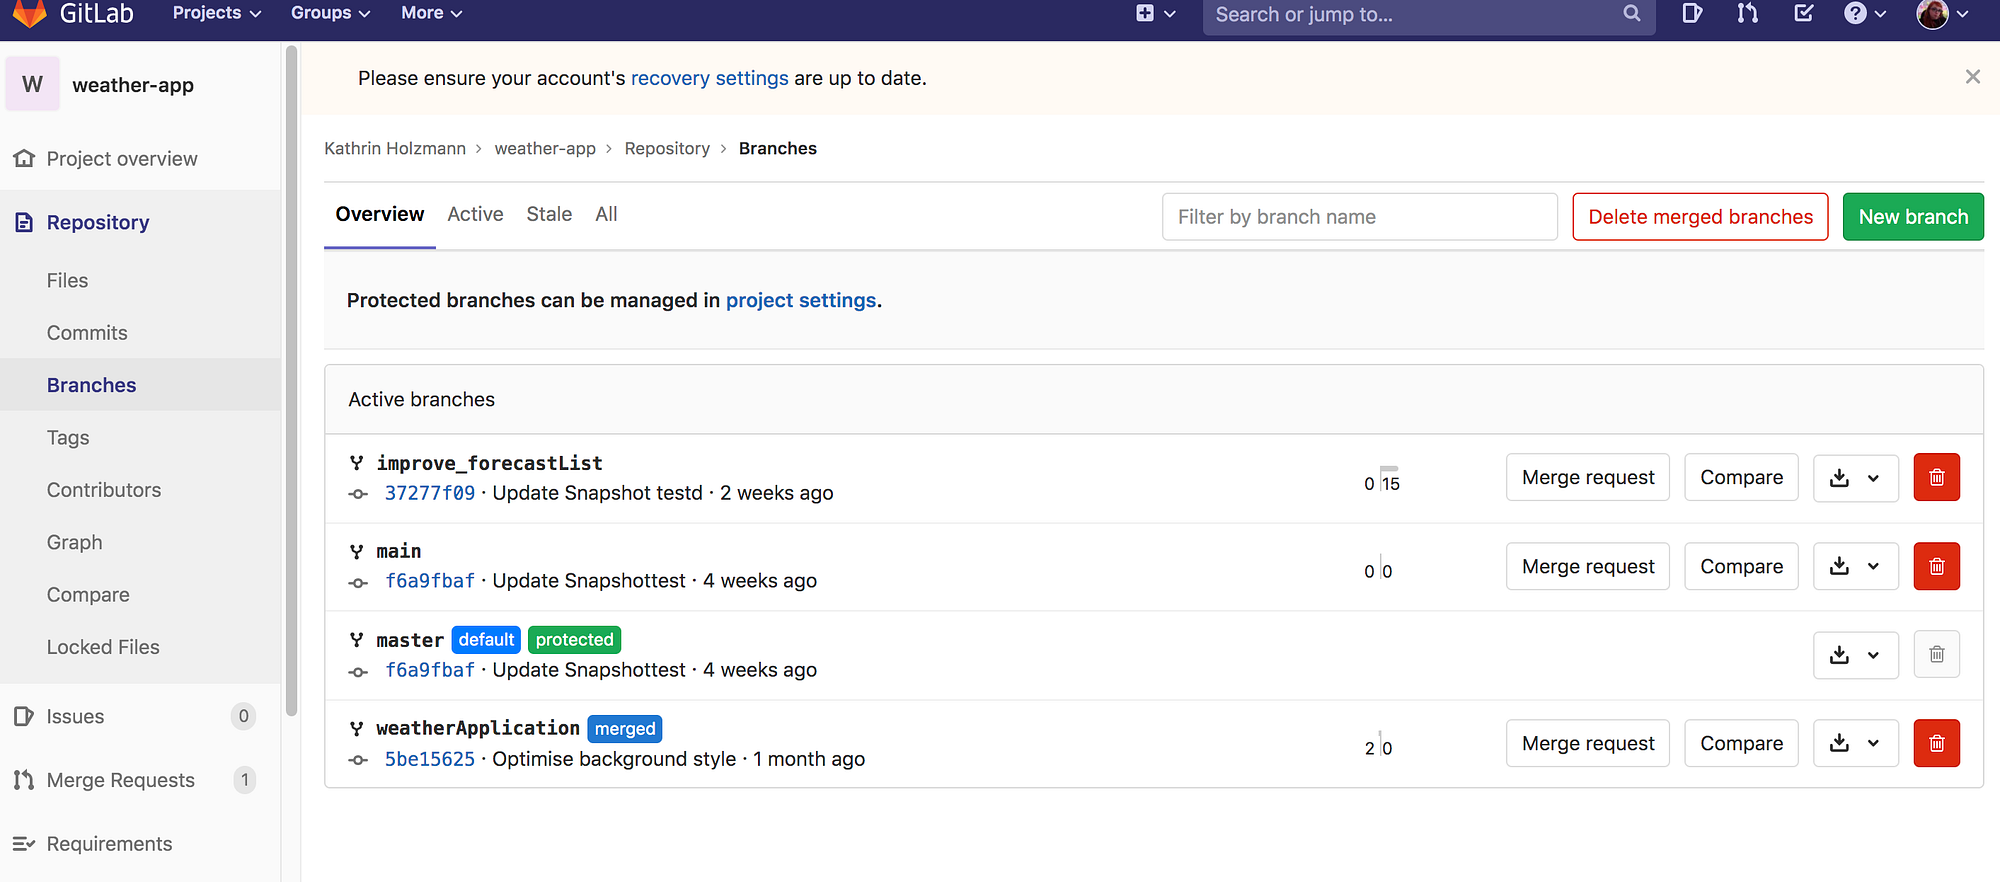Open the recovery settings link
Viewport: 2000px width, 882px height.
[709, 78]
